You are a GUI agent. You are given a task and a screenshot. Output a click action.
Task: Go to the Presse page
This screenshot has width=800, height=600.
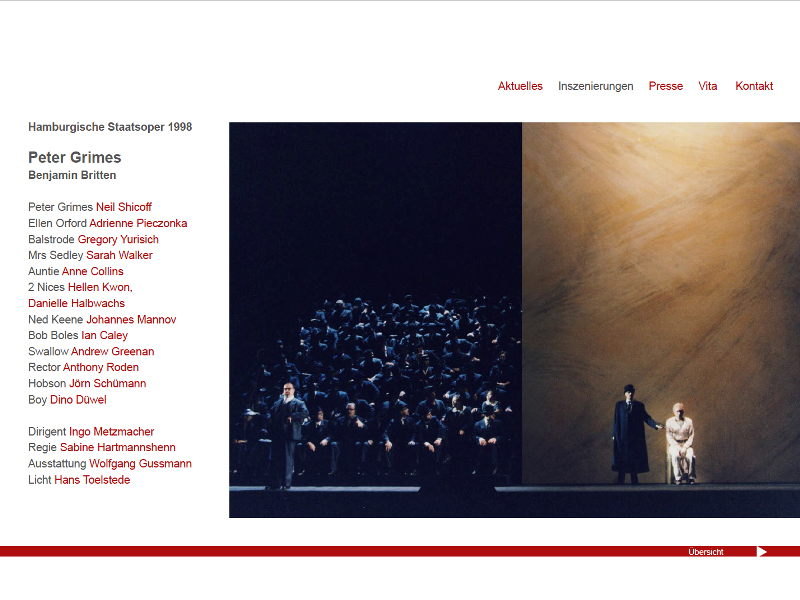tap(665, 86)
